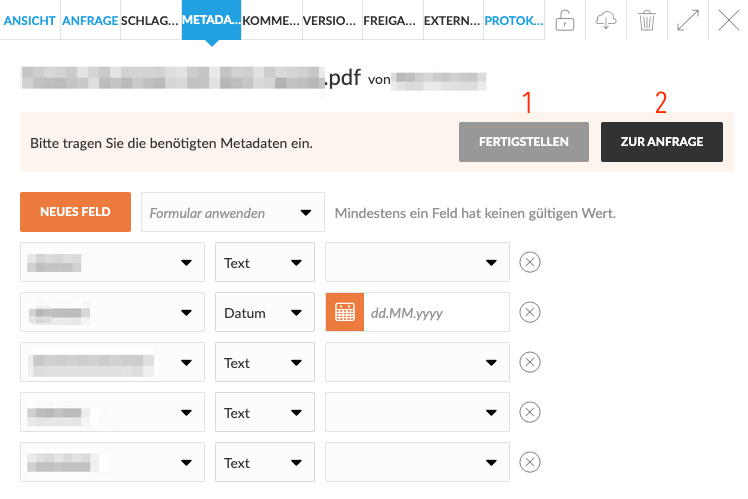Click the unlock padlock icon

click(x=565, y=21)
